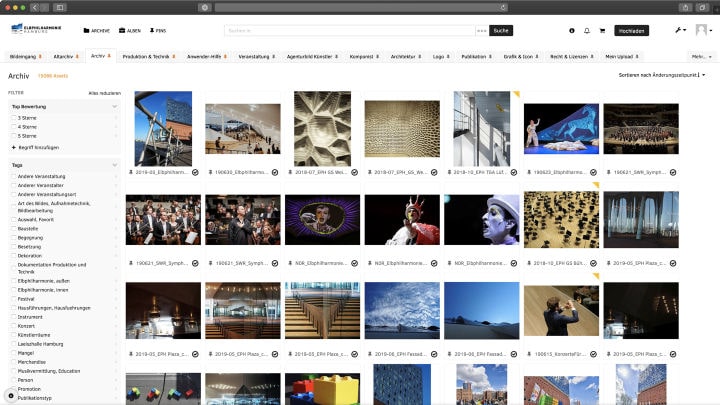
Task: Click pin icon on Mein Upload tab
Action: (x=637, y=56)
